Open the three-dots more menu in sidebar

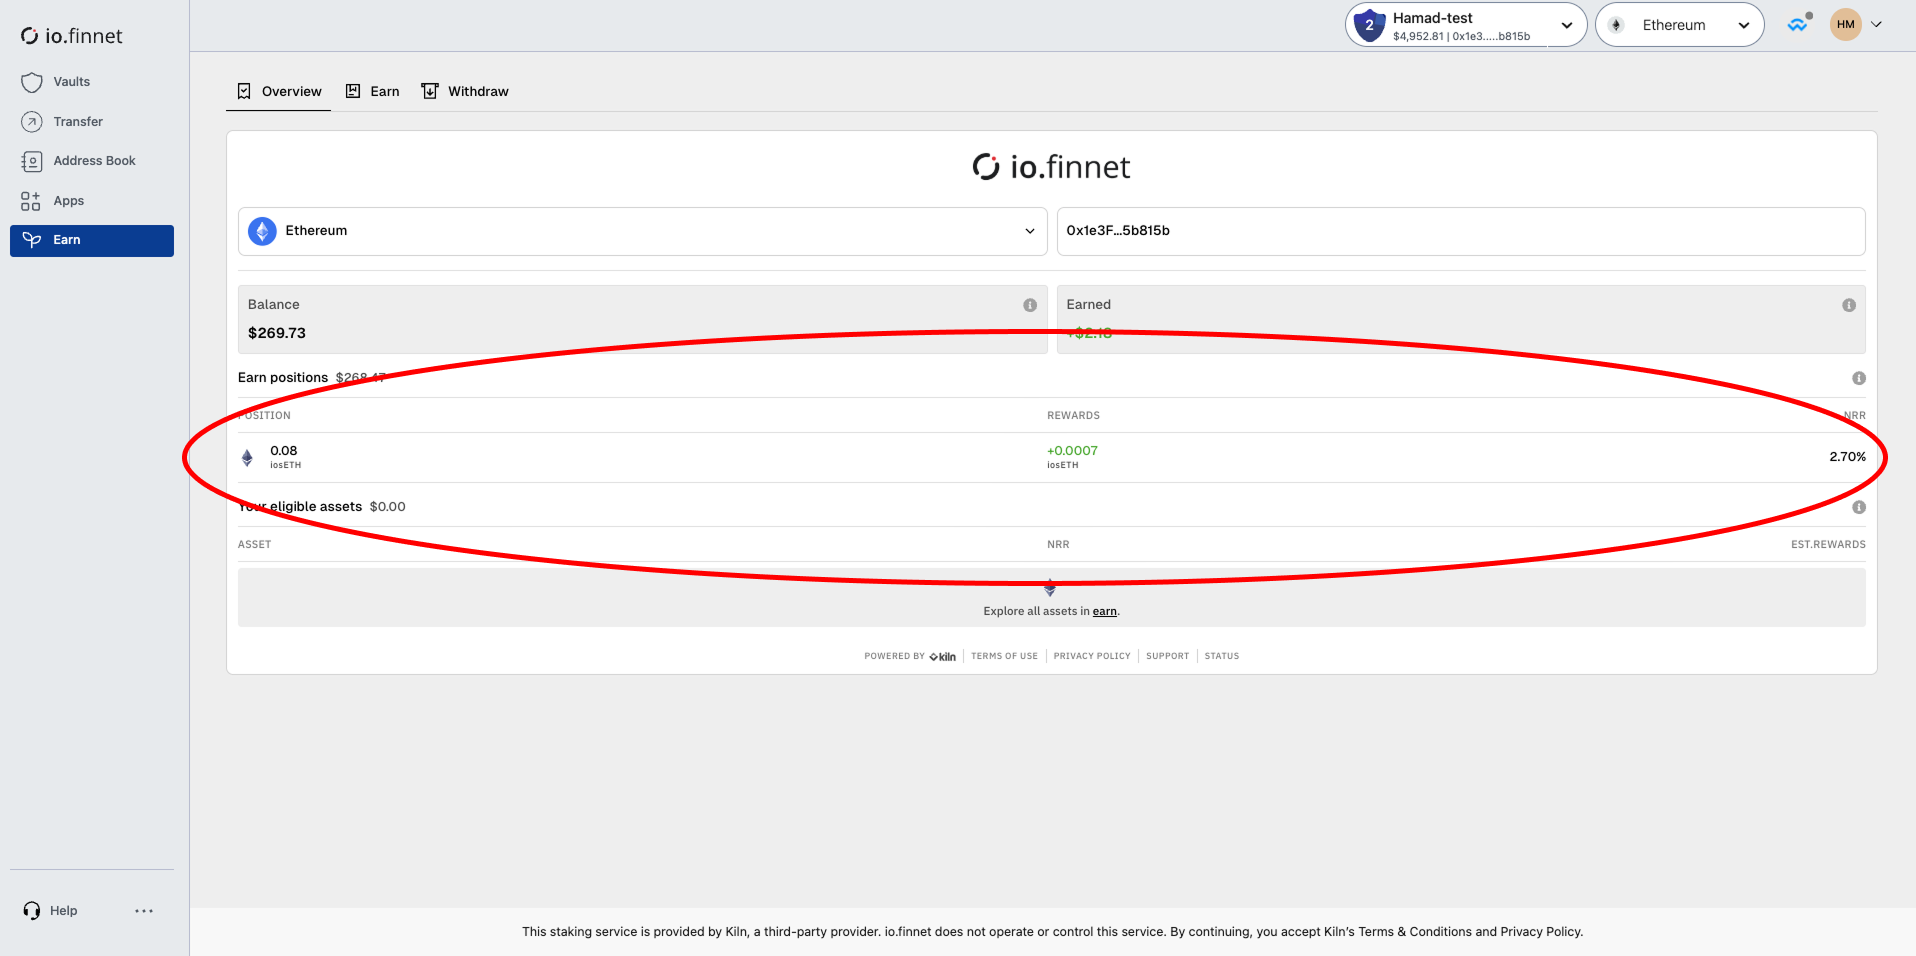pyautogui.click(x=144, y=911)
